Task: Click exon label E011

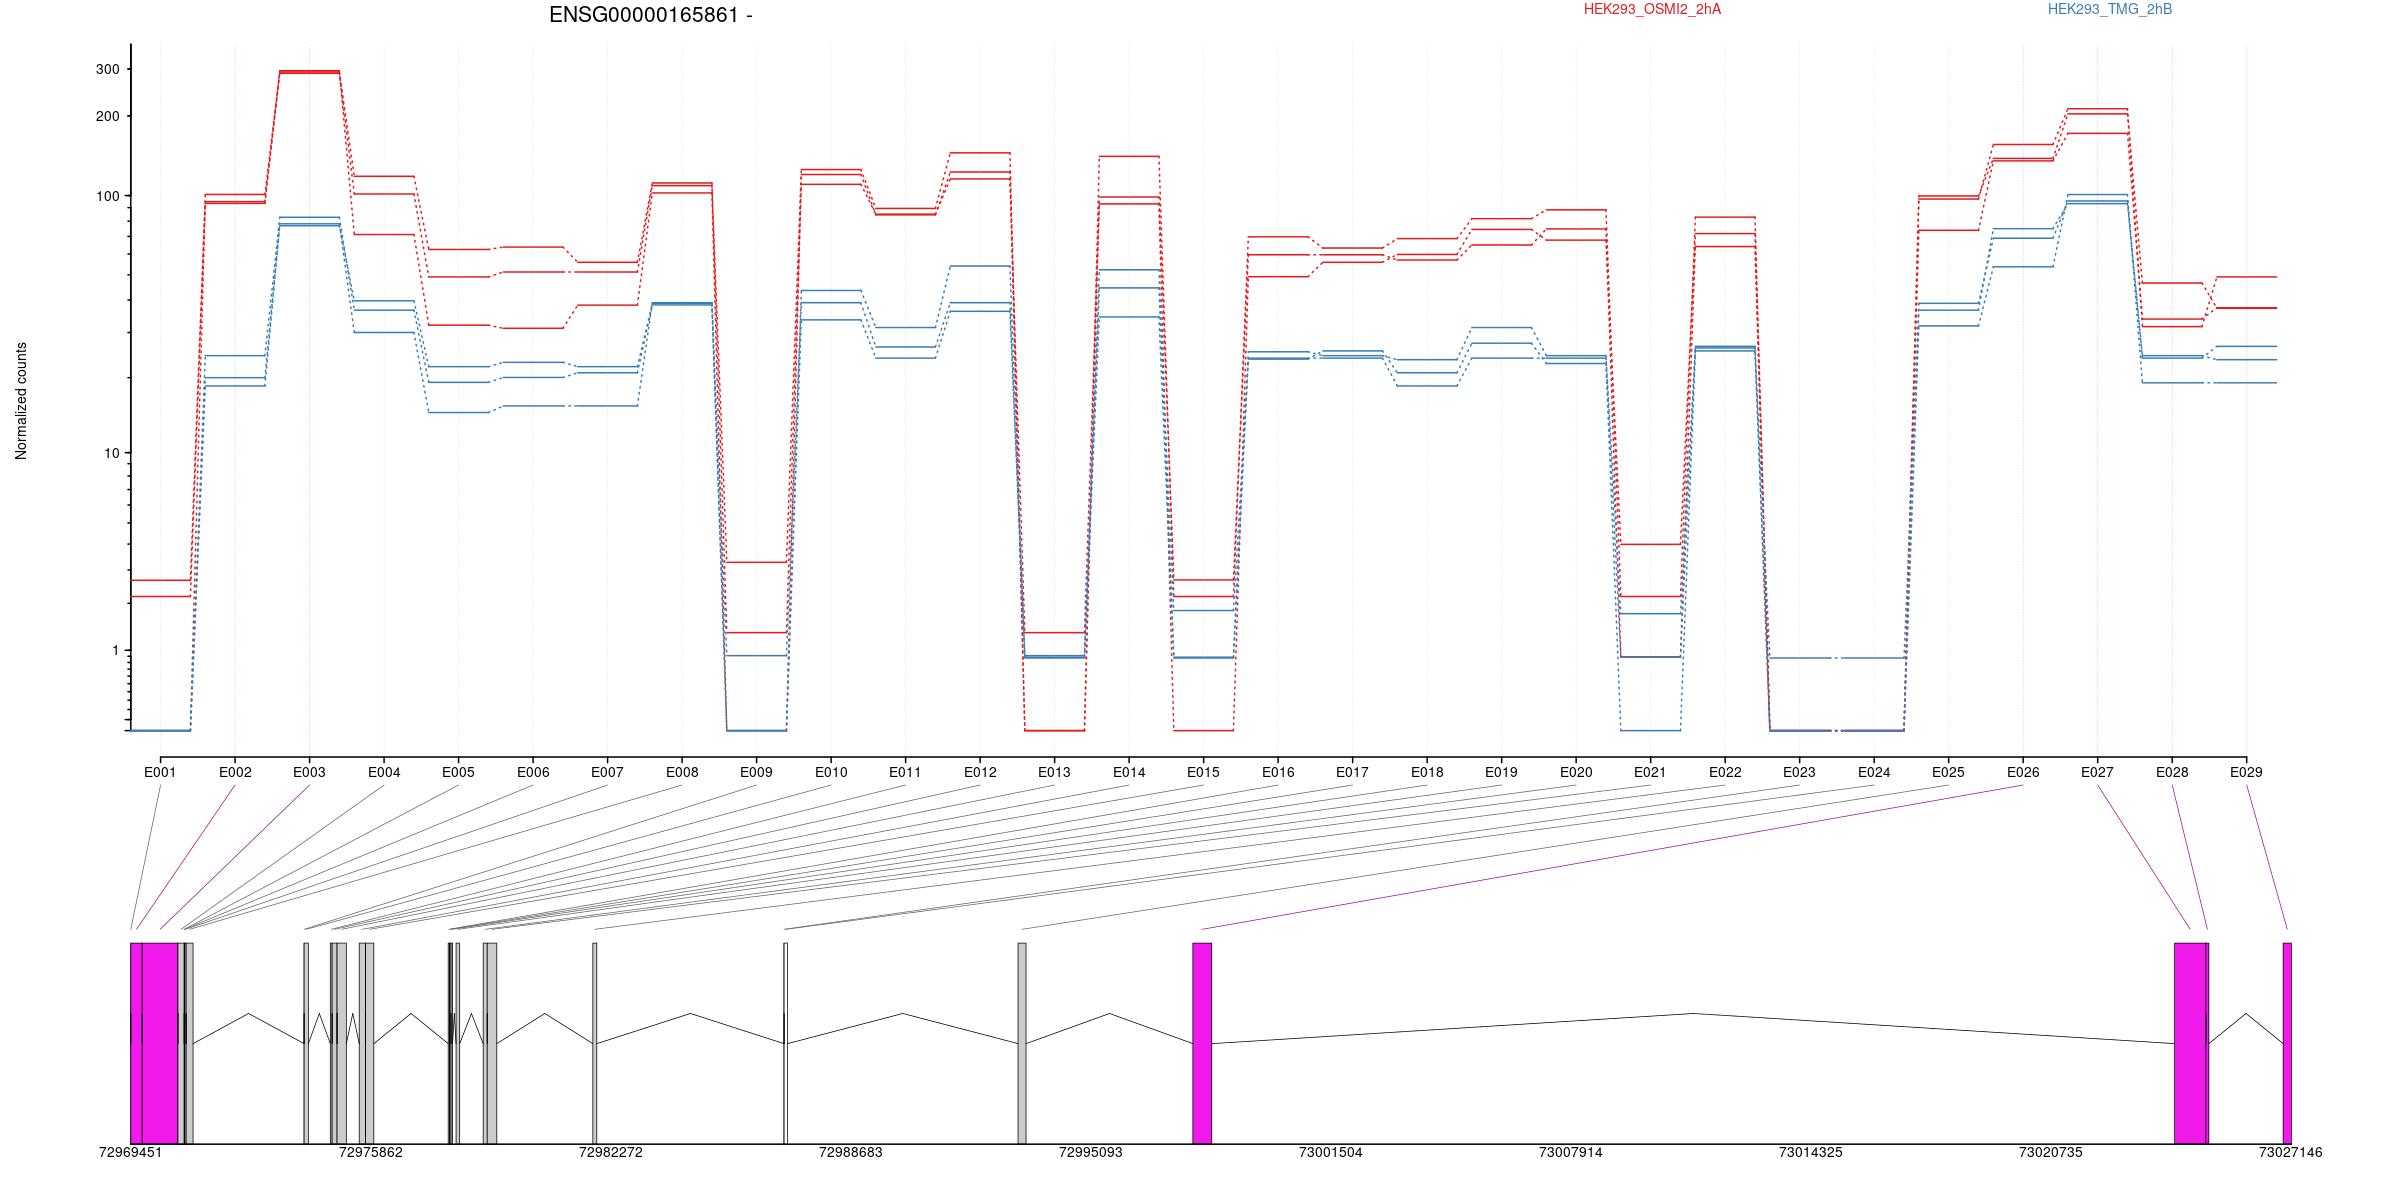Action: point(905,772)
